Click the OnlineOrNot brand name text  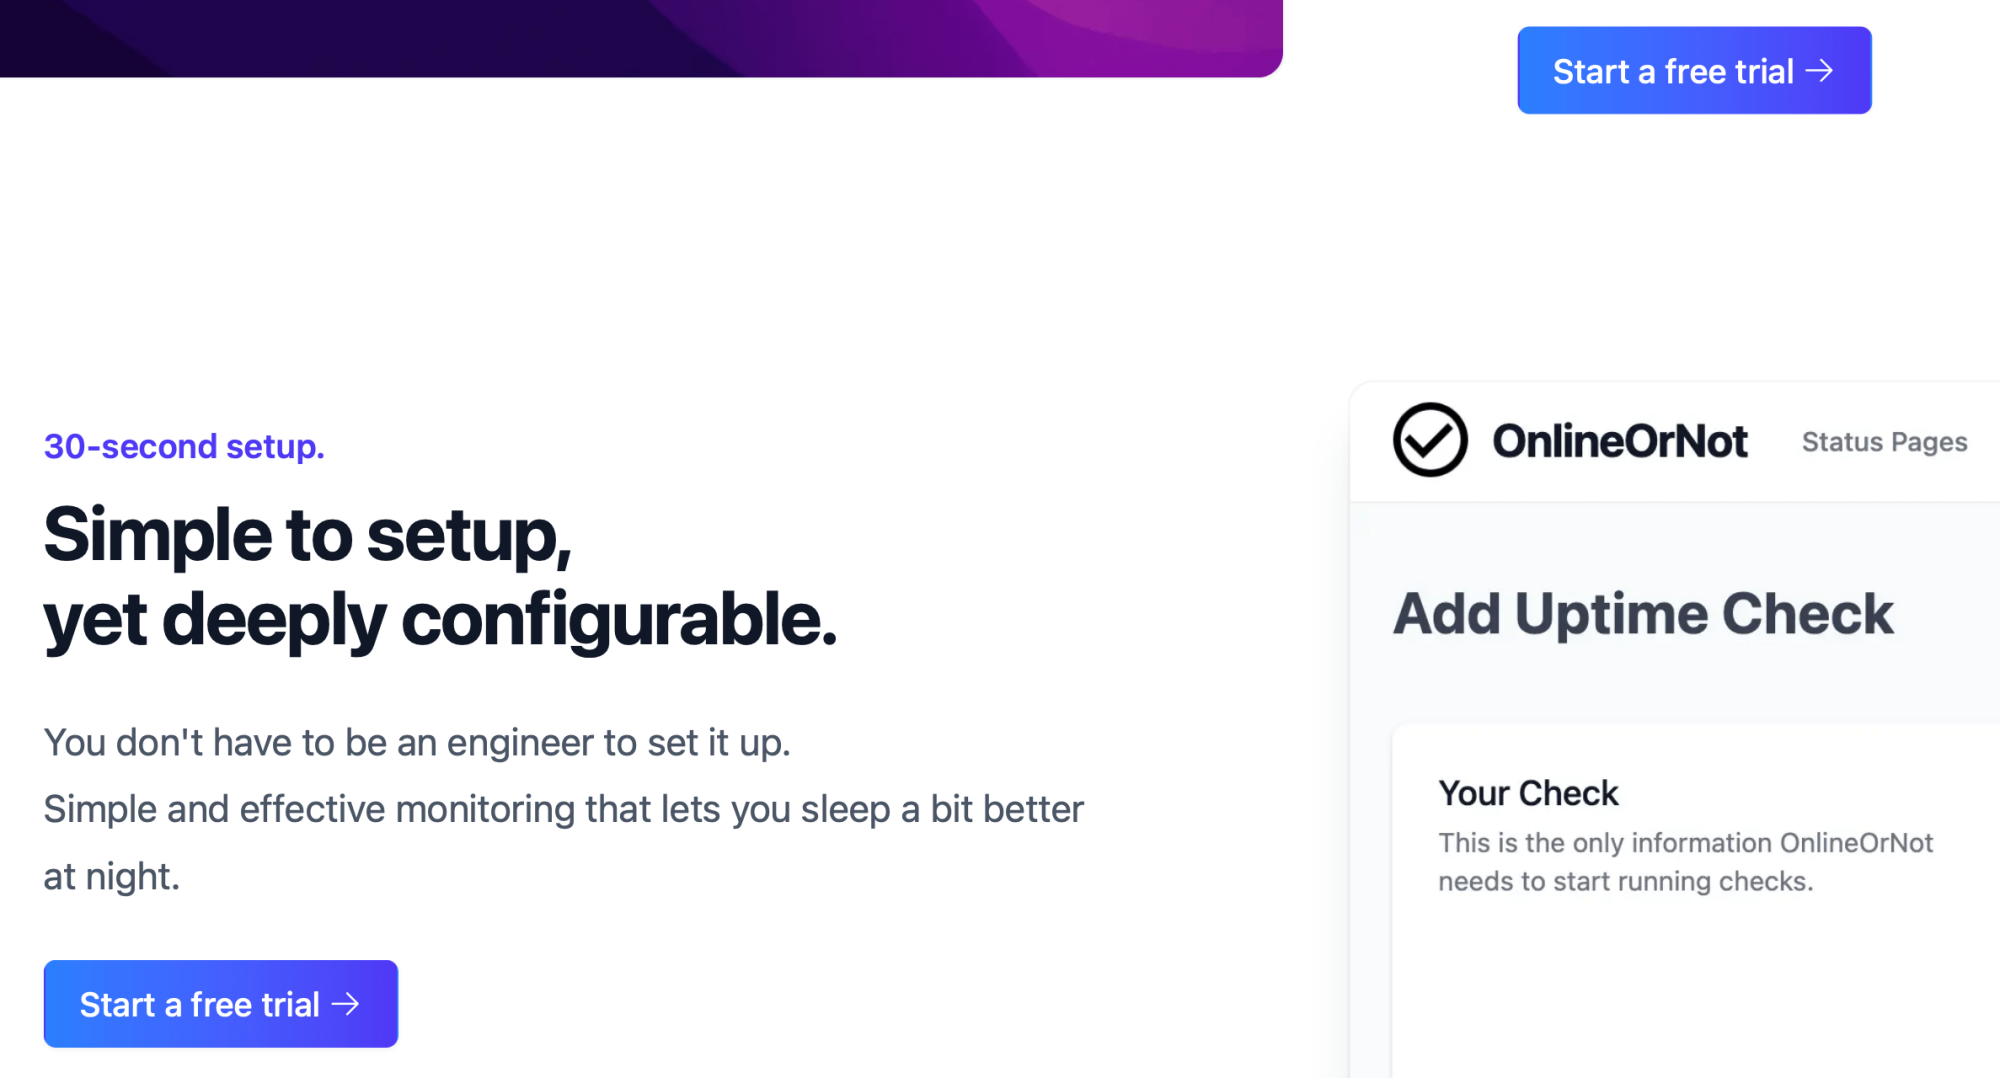click(1620, 441)
